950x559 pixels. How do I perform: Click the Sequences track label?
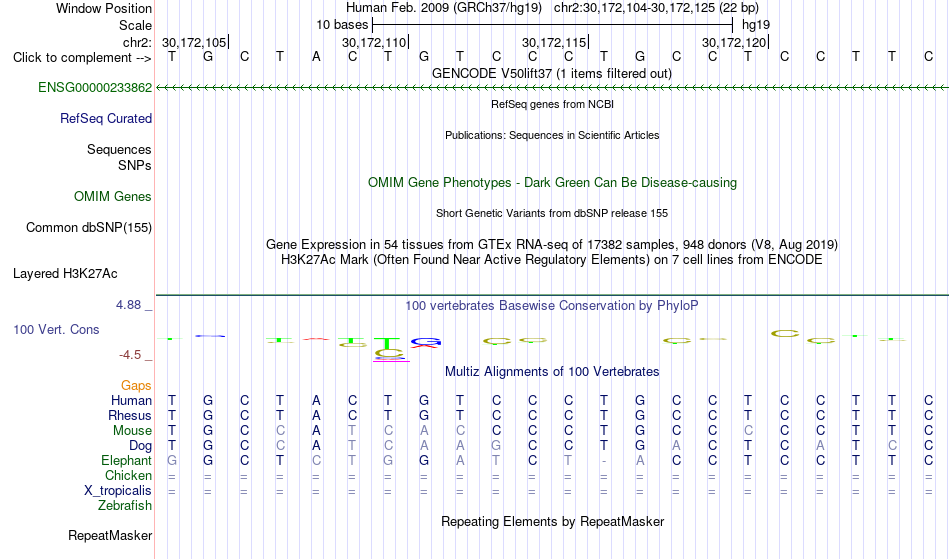click(119, 150)
